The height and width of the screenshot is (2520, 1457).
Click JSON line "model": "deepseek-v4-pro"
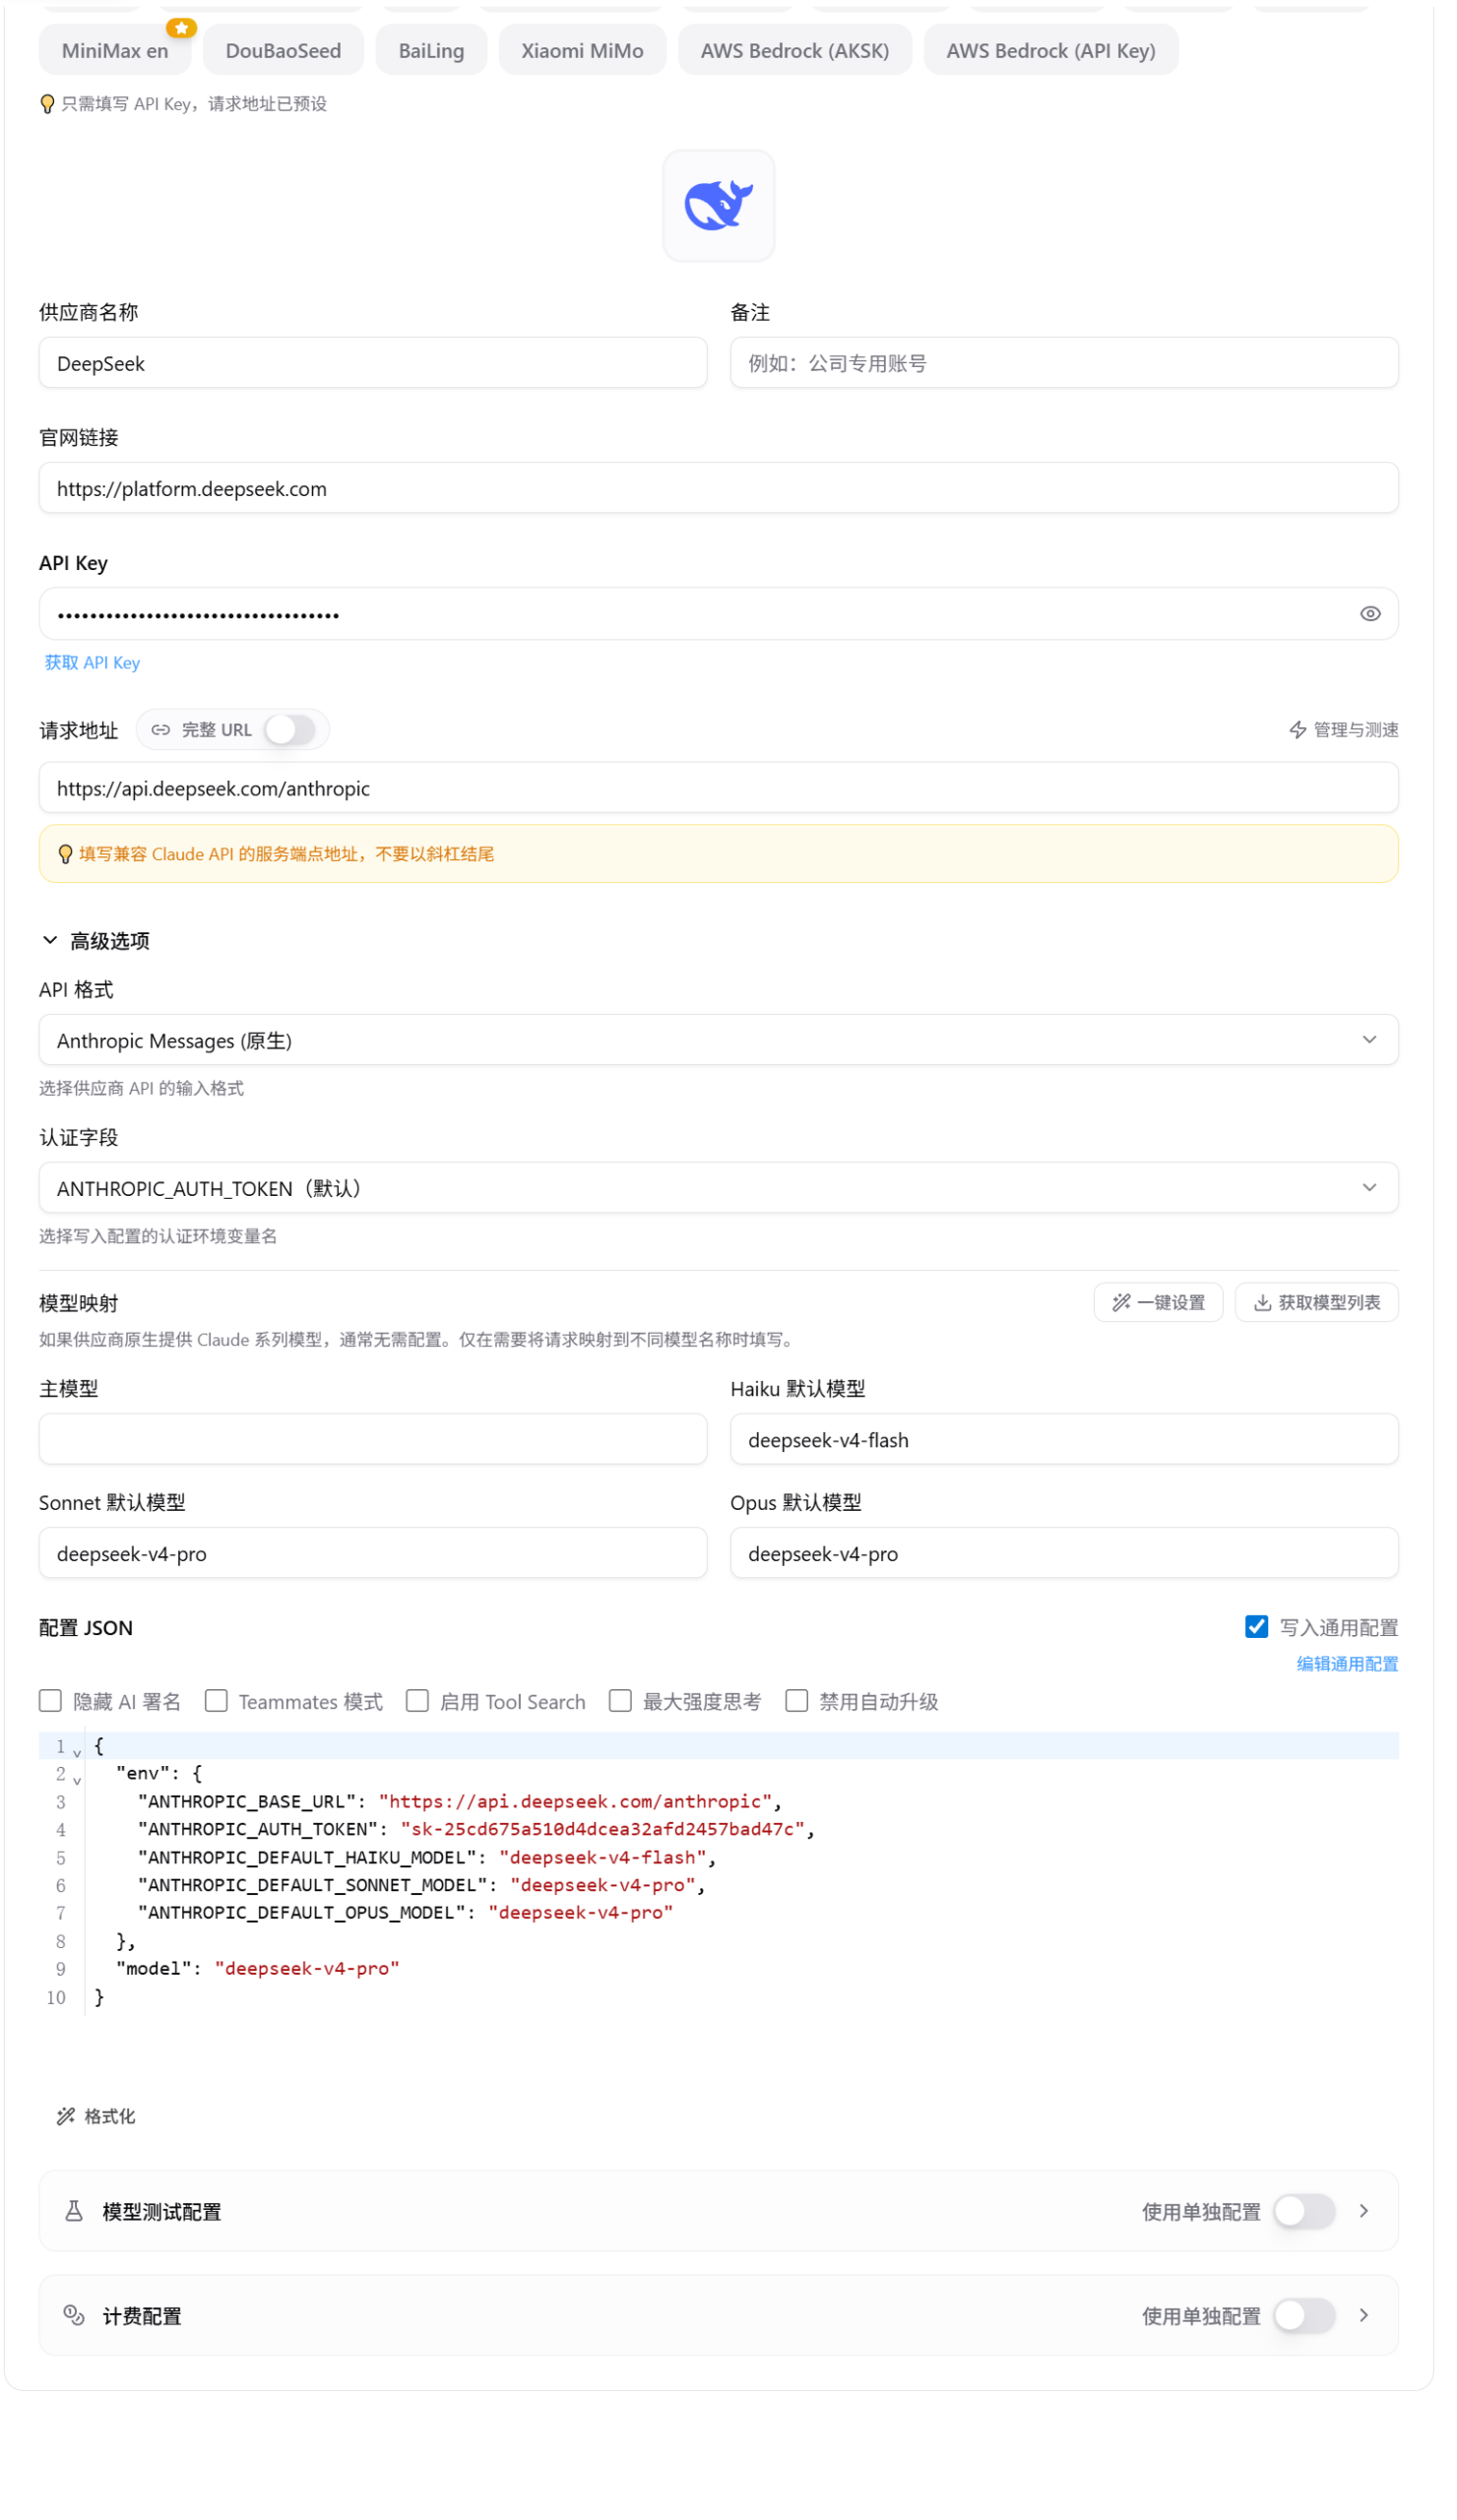(258, 1968)
